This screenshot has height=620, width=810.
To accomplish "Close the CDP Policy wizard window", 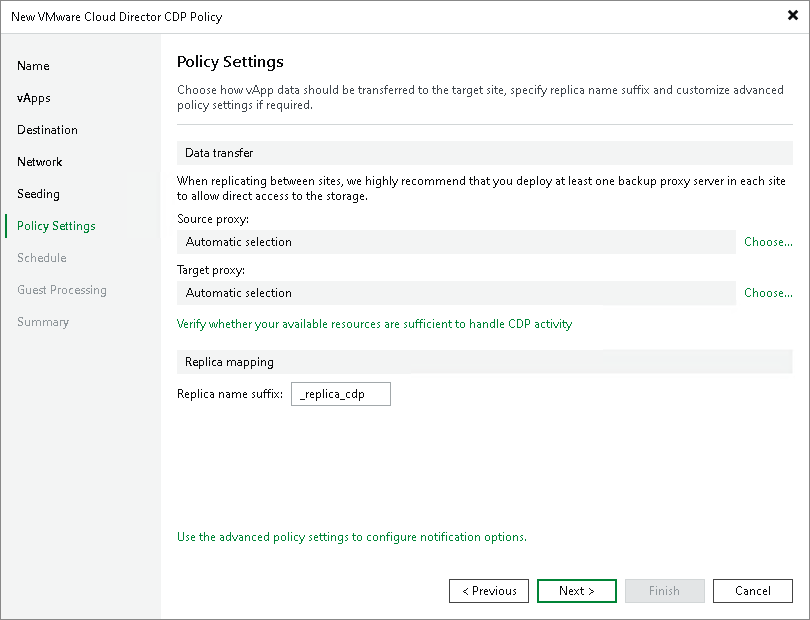I will (792, 16).
